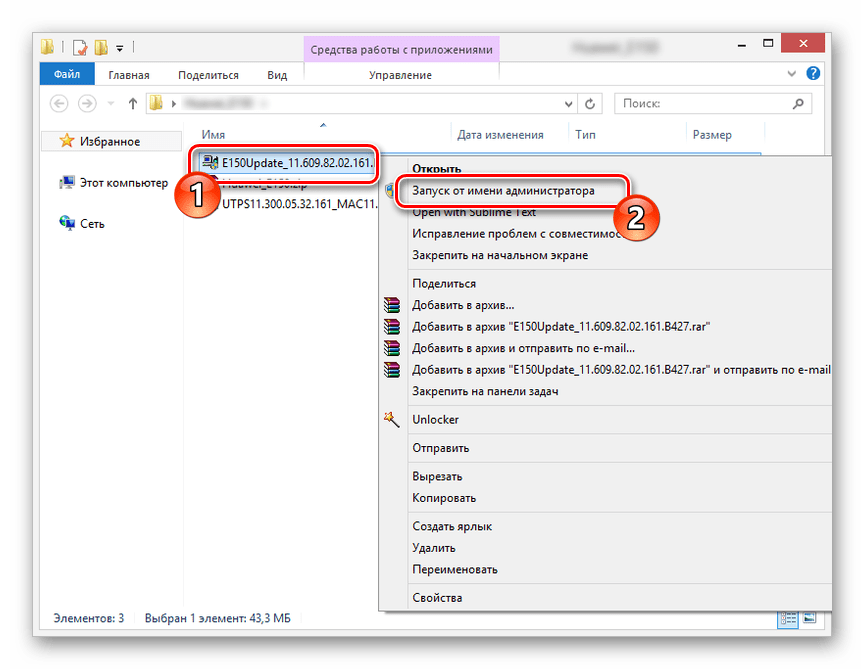Choose Исправление проблем с совместимостью
The height and width of the screenshot is (669, 864).
[518, 234]
